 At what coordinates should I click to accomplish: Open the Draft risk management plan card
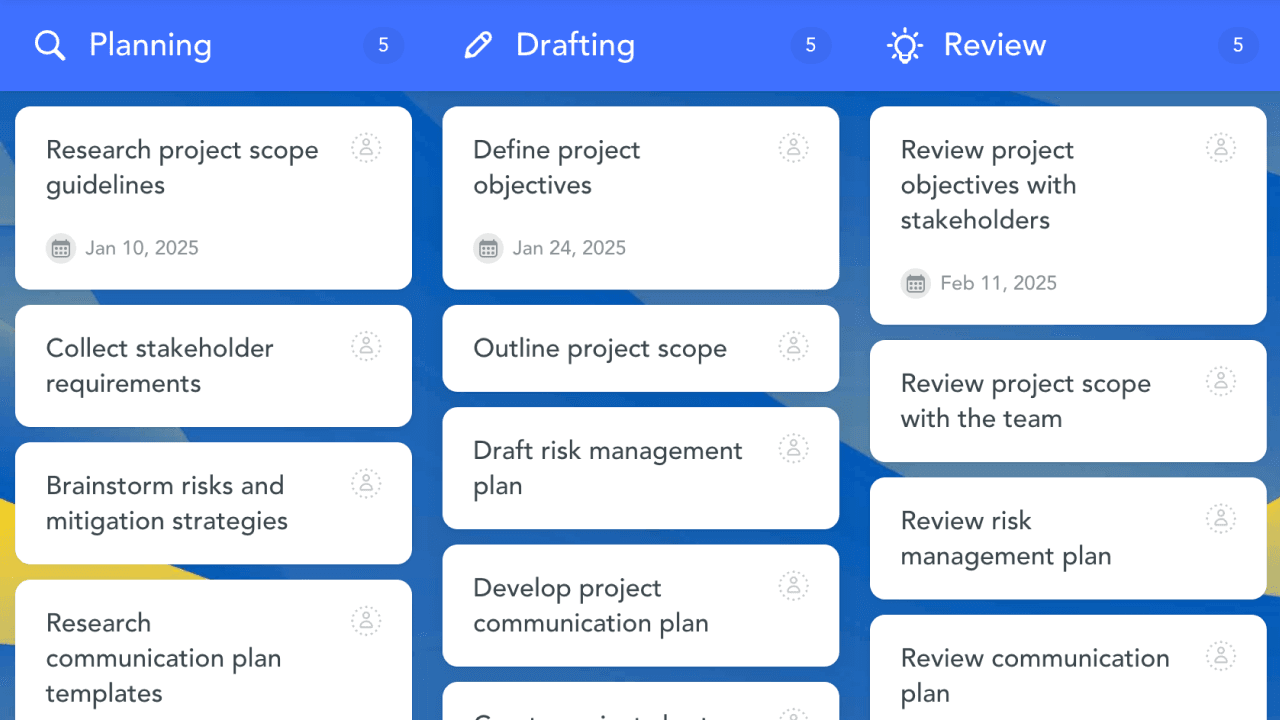[x=607, y=468]
